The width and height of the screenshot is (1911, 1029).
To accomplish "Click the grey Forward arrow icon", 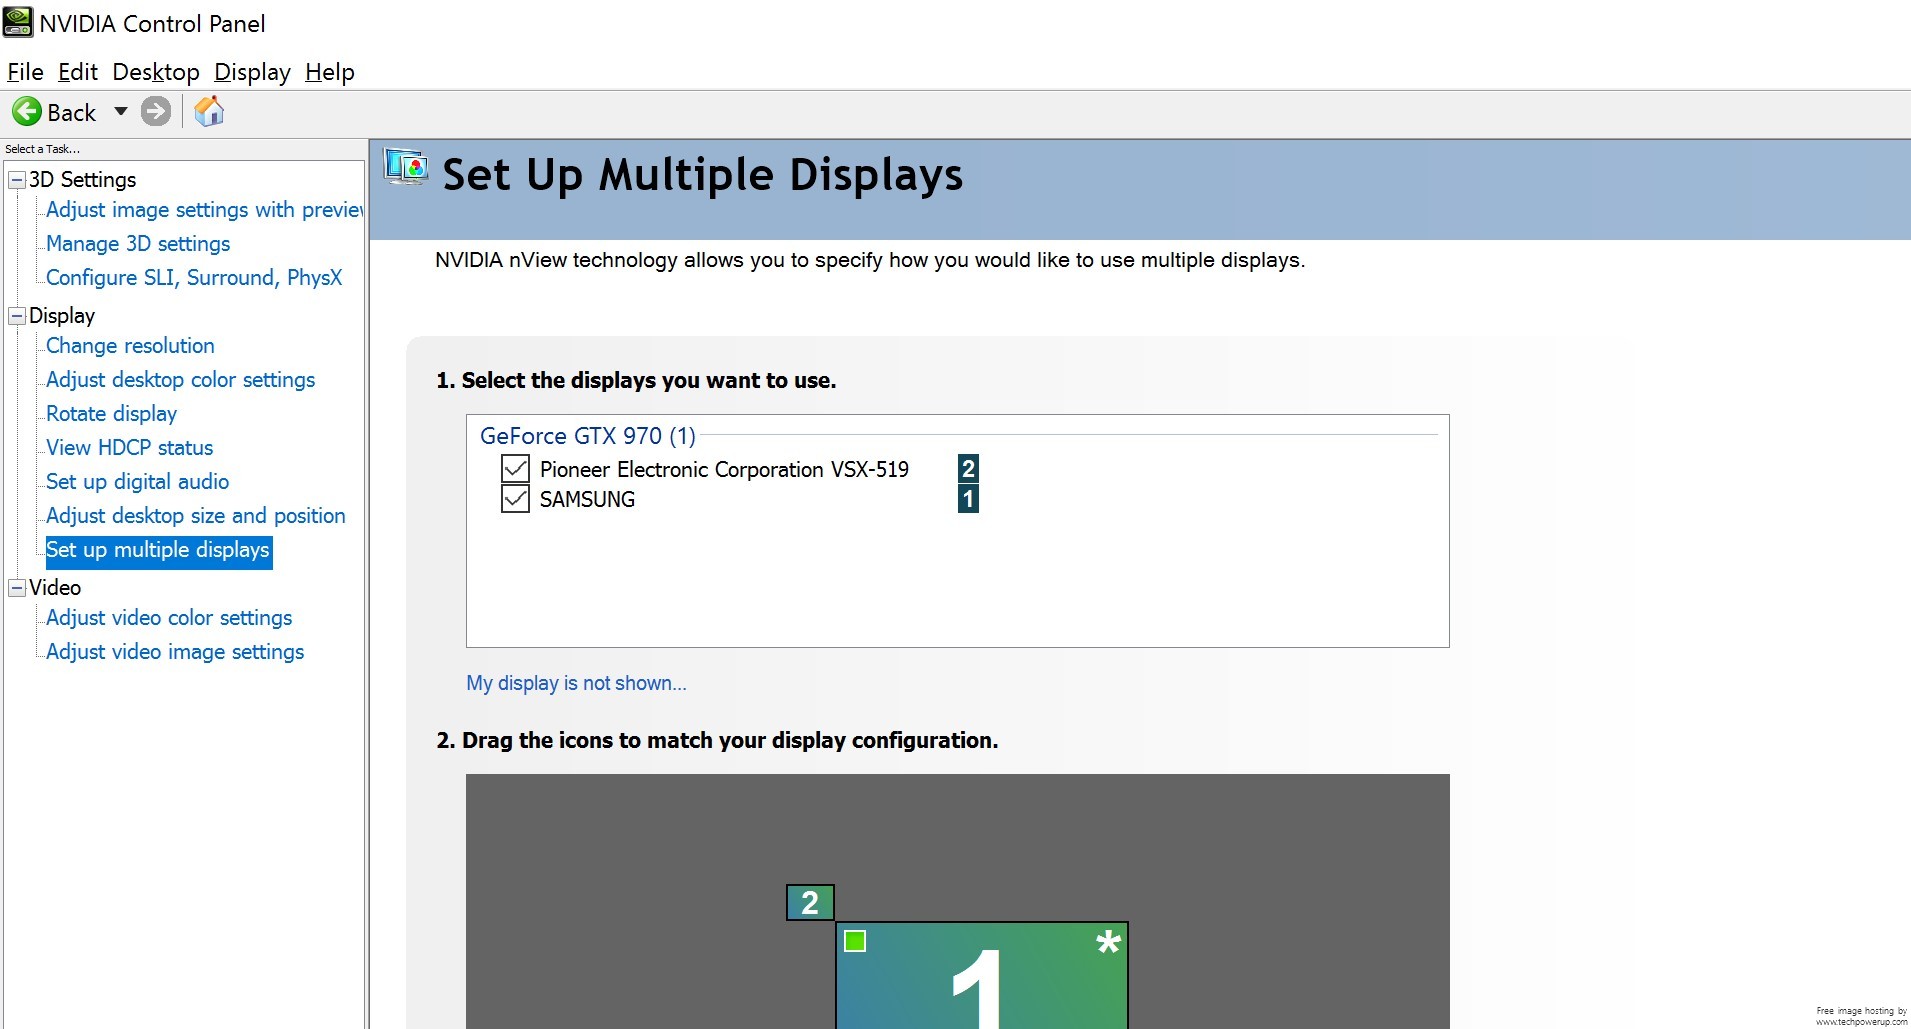I will coord(156,111).
